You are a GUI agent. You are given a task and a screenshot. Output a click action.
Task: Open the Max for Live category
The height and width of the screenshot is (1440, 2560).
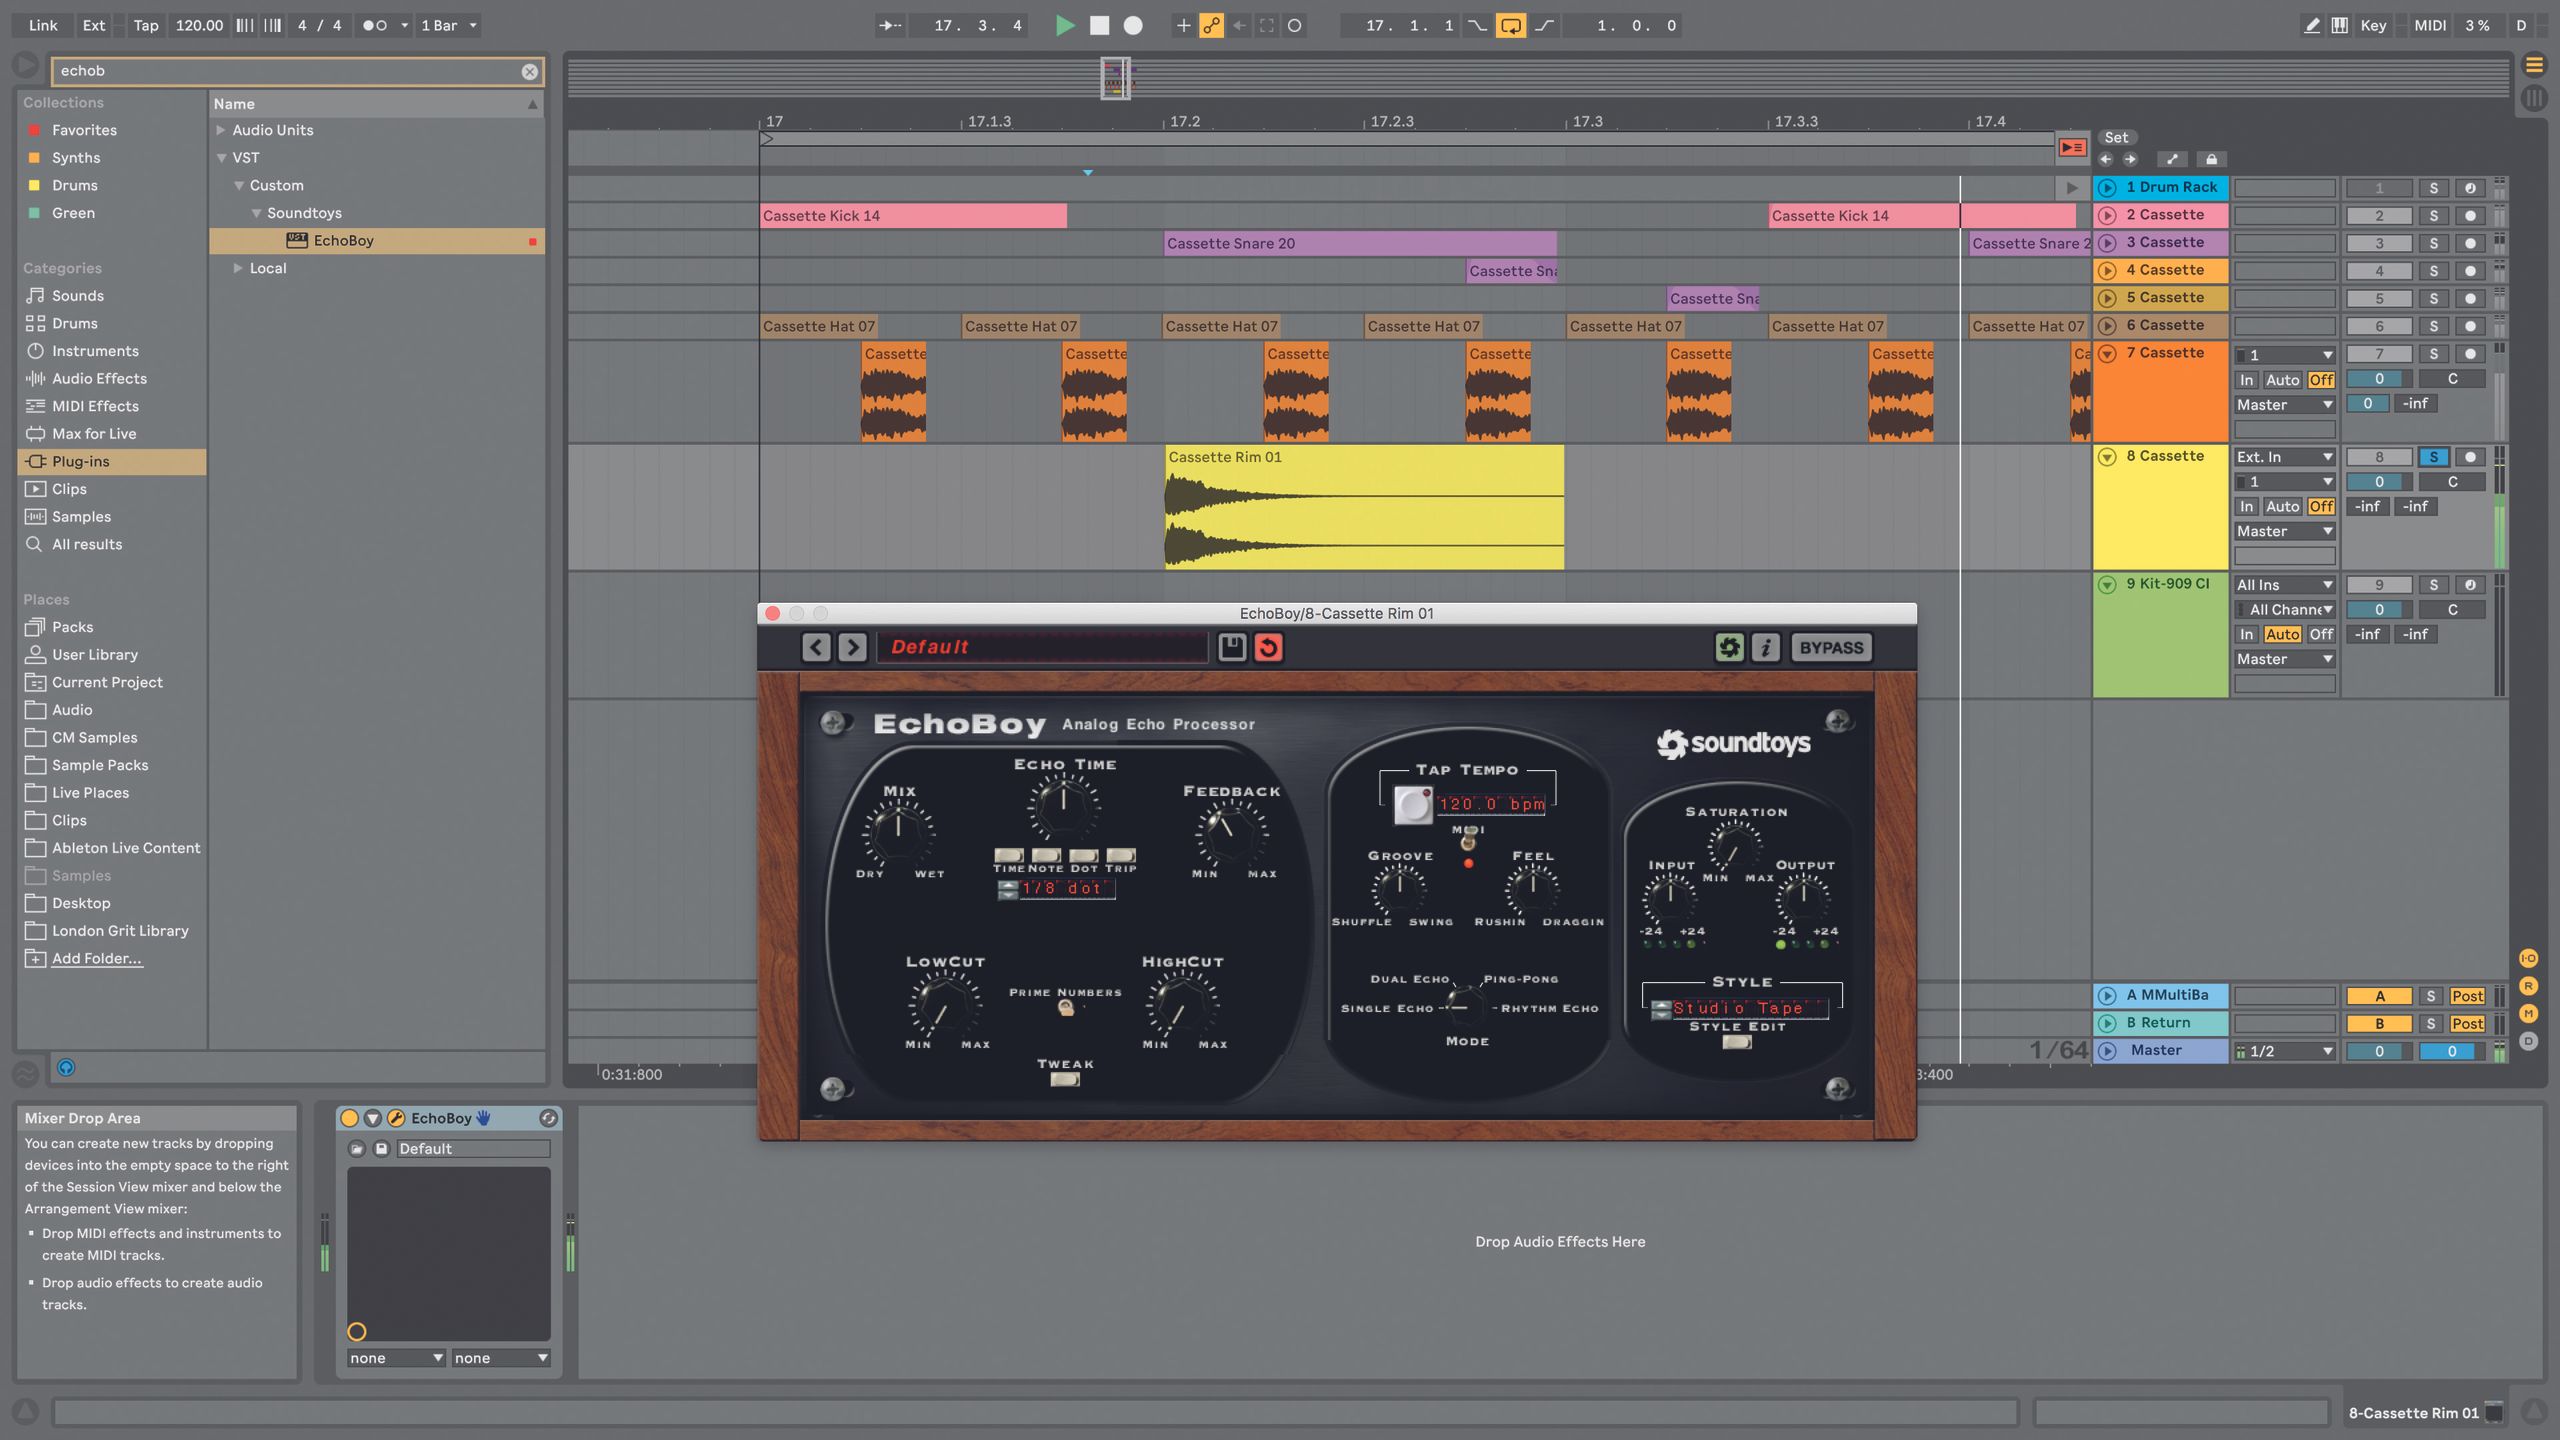[x=94, y=434]
